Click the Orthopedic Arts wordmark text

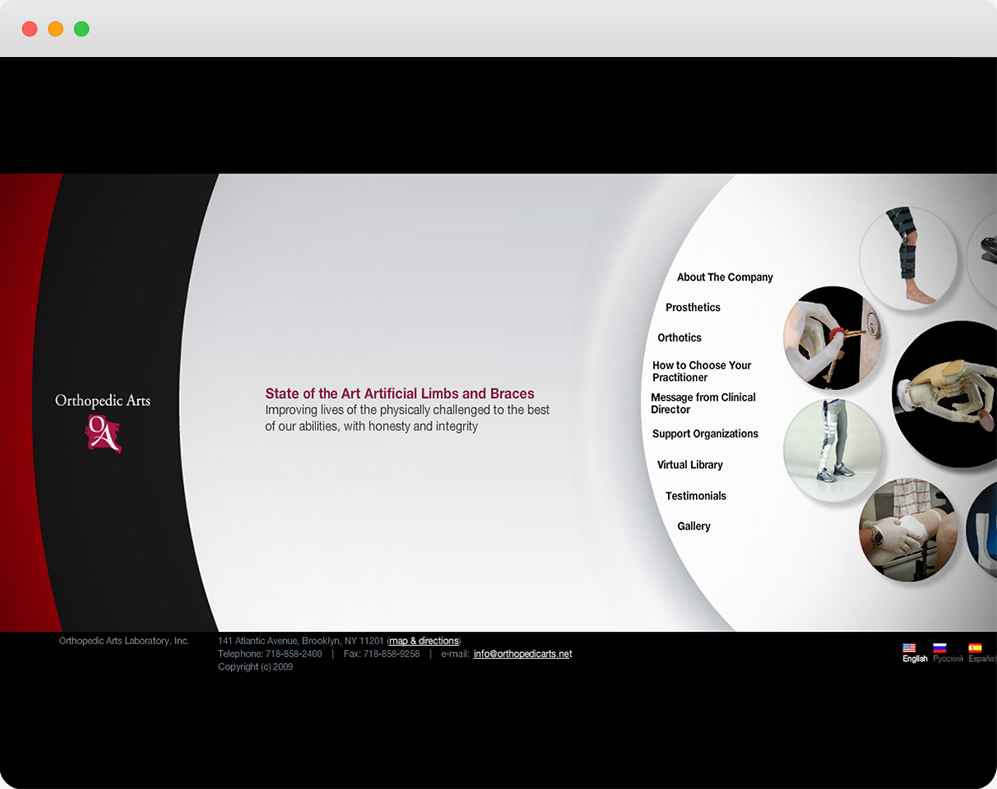[x=102, y=401]
